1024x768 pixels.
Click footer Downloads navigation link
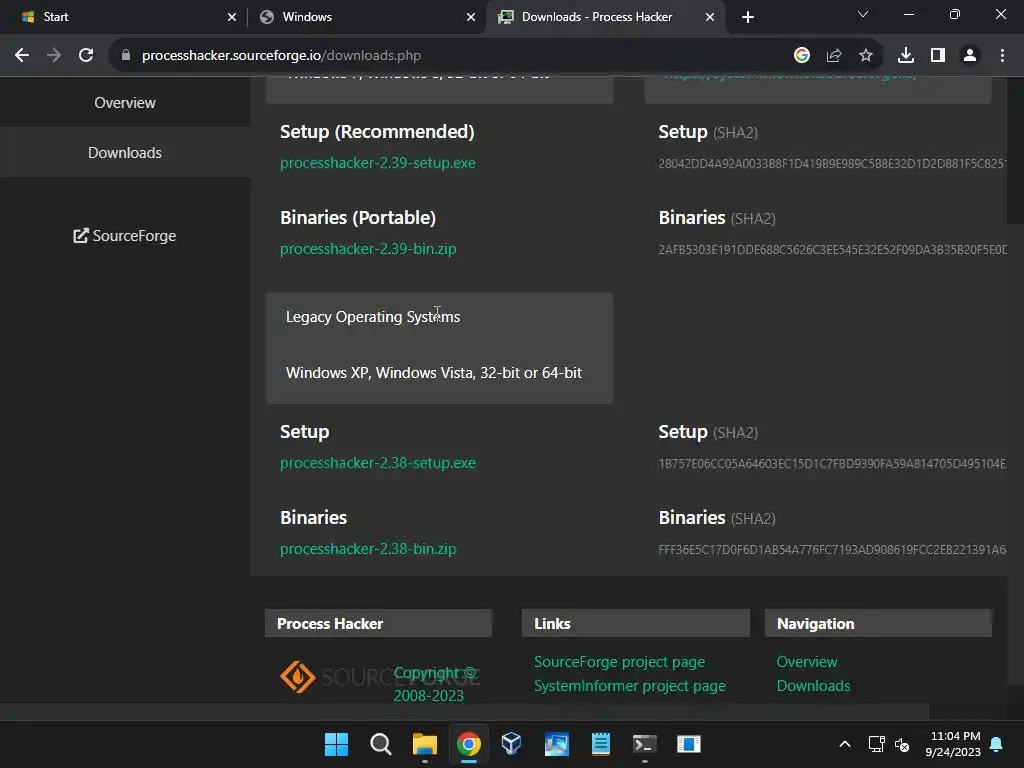[x=813, y=686]
